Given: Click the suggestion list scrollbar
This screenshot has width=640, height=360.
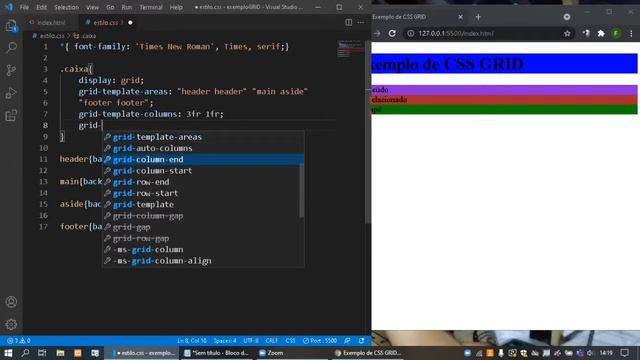Looking at the screenshot, I should (x=302, y=191).
